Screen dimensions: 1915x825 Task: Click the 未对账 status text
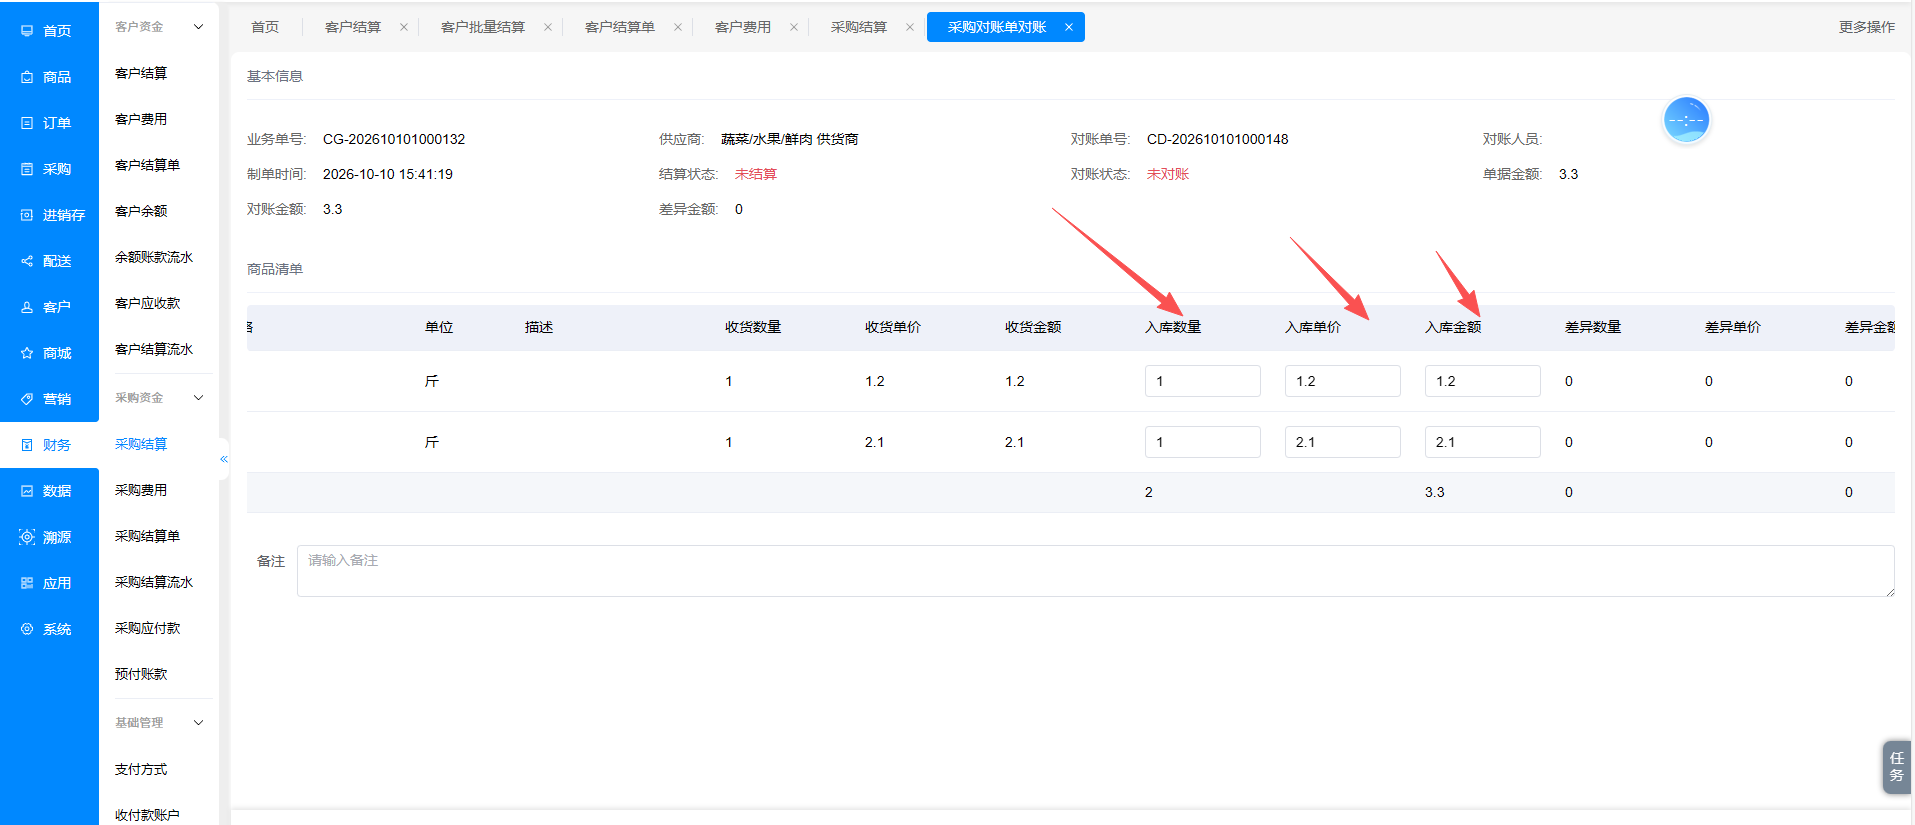(x=1168, y=174)
